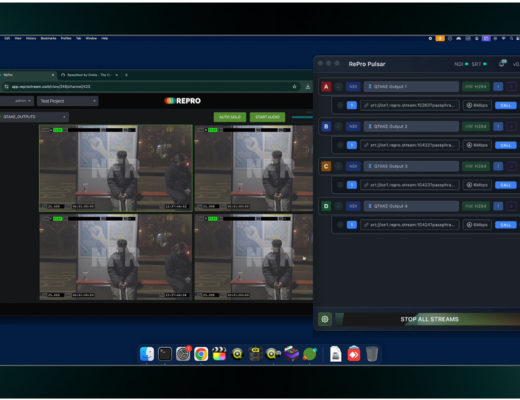The image size is (520, 400).
Task: Click the browser address bar URL
Action: tap(51, 87)
